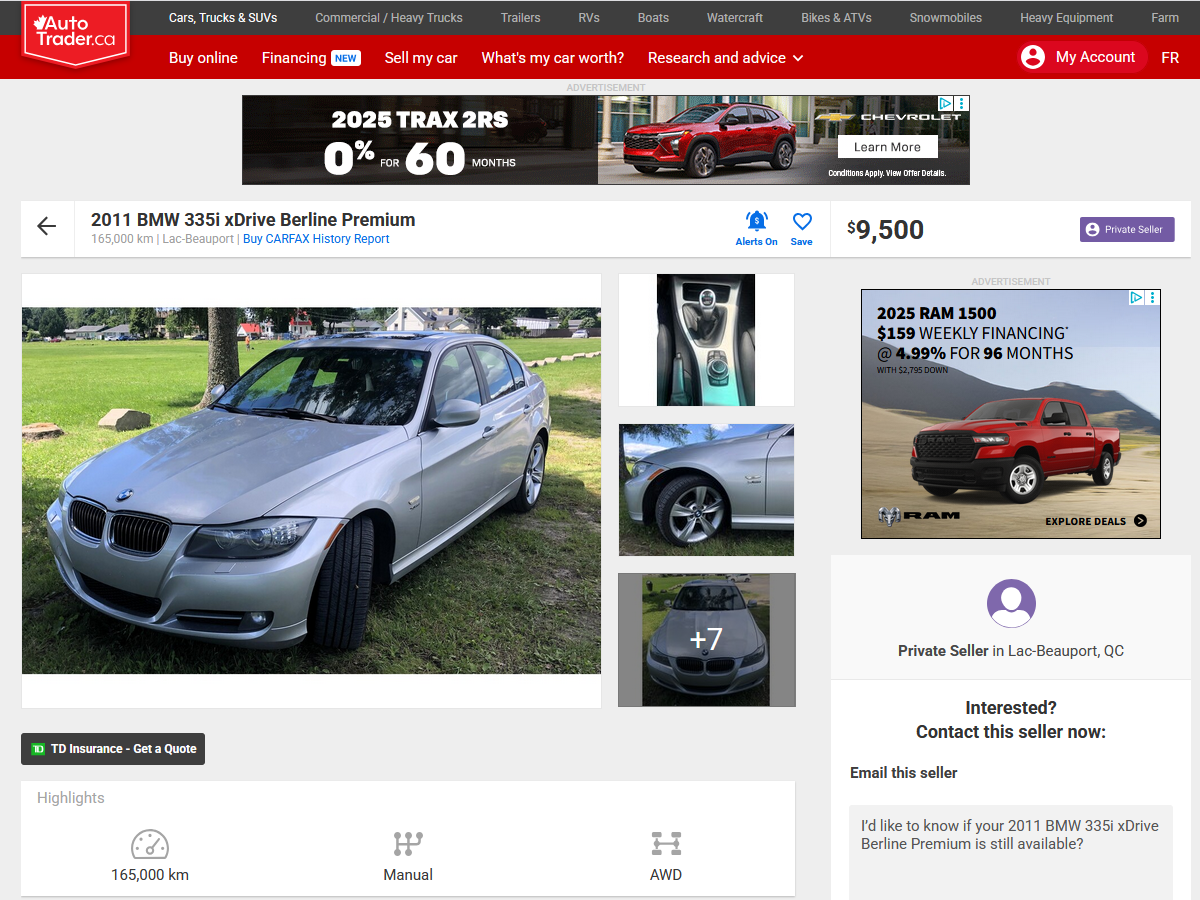Open the AdChoices icon on Chevrolet ad
The height and width of the screenshot is (900, 1200).
[945, 103]
